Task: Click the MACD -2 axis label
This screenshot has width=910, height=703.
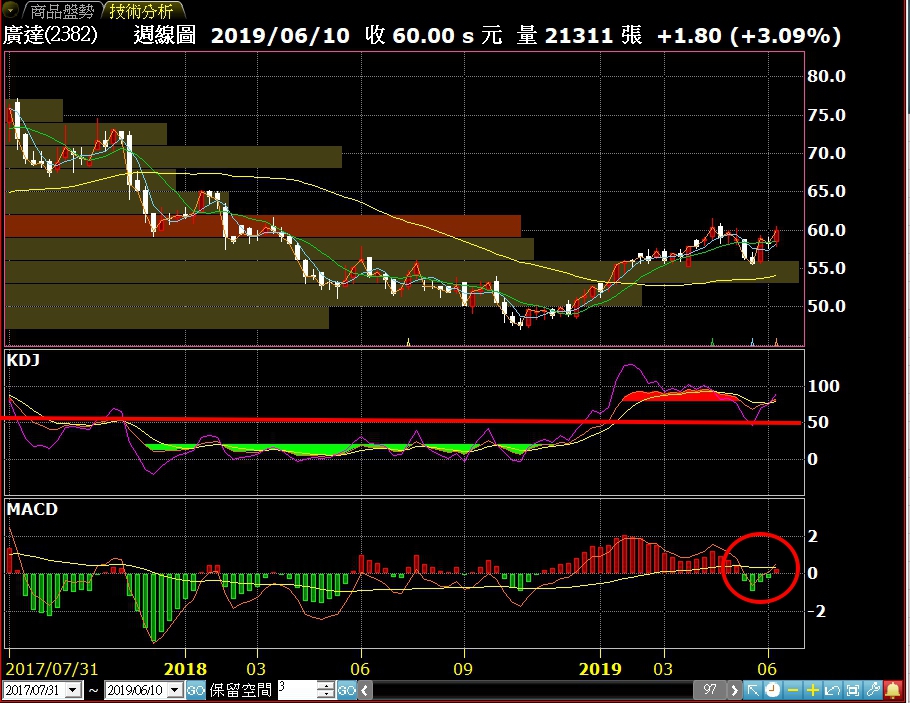Action: coord(816,611)
